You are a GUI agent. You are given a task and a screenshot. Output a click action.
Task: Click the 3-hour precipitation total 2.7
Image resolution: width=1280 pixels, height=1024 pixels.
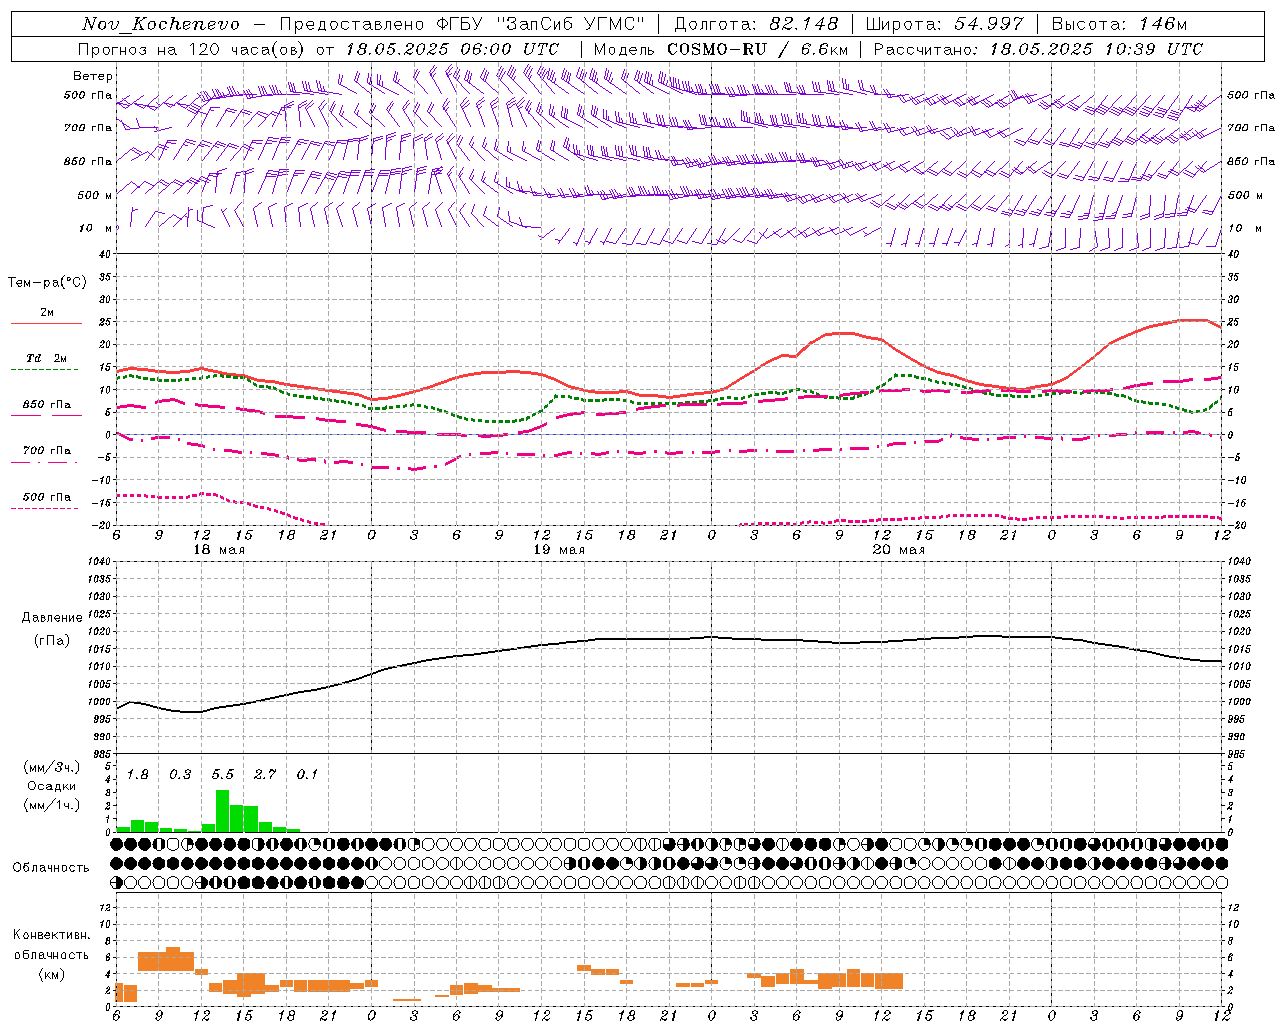click(265, 775)
